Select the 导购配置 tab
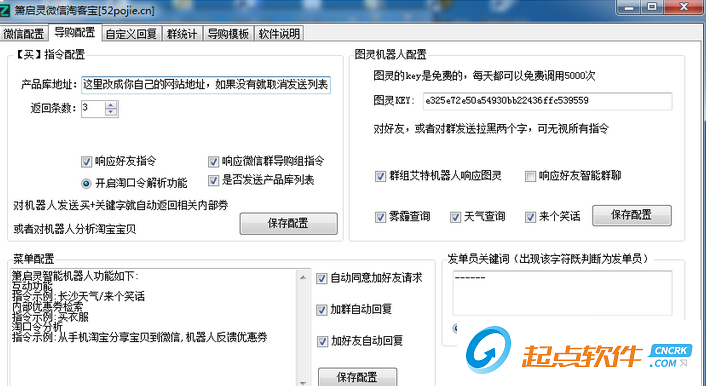Screen dimensions: 706x386 (75, 32)
